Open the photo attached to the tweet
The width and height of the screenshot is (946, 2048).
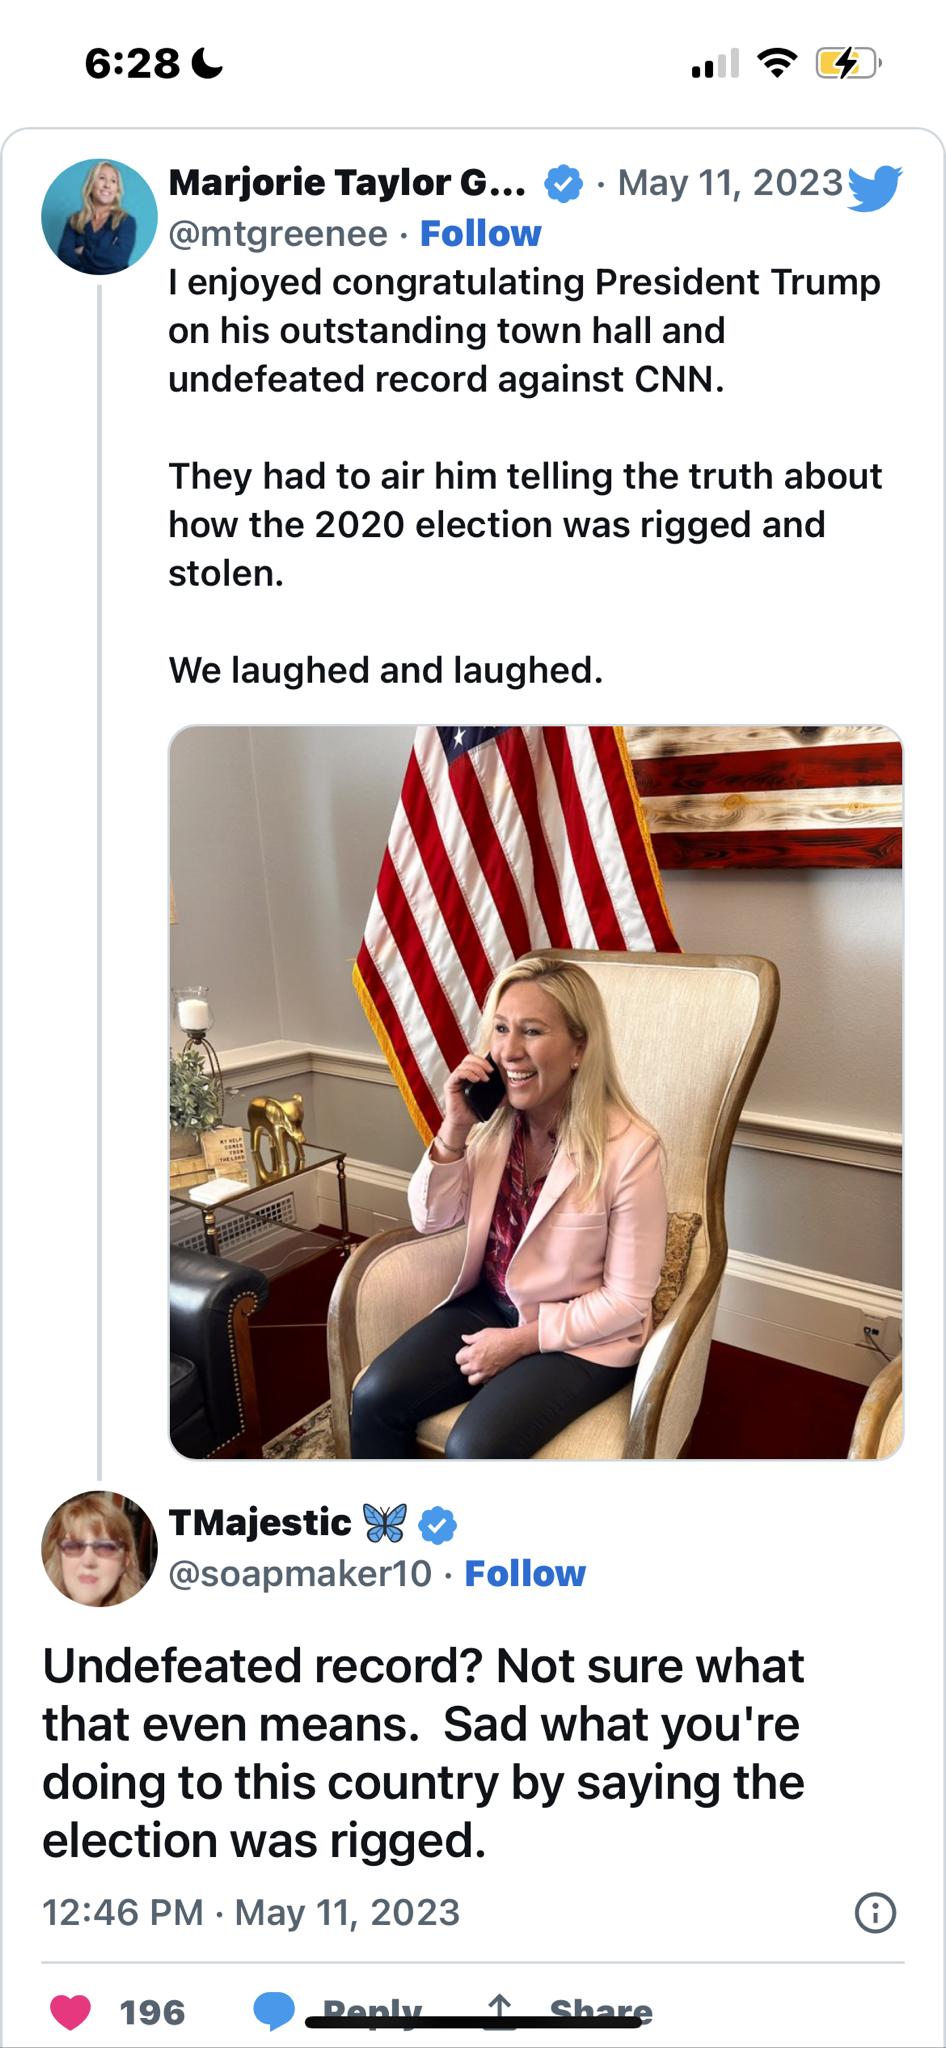coord(536,1091)
